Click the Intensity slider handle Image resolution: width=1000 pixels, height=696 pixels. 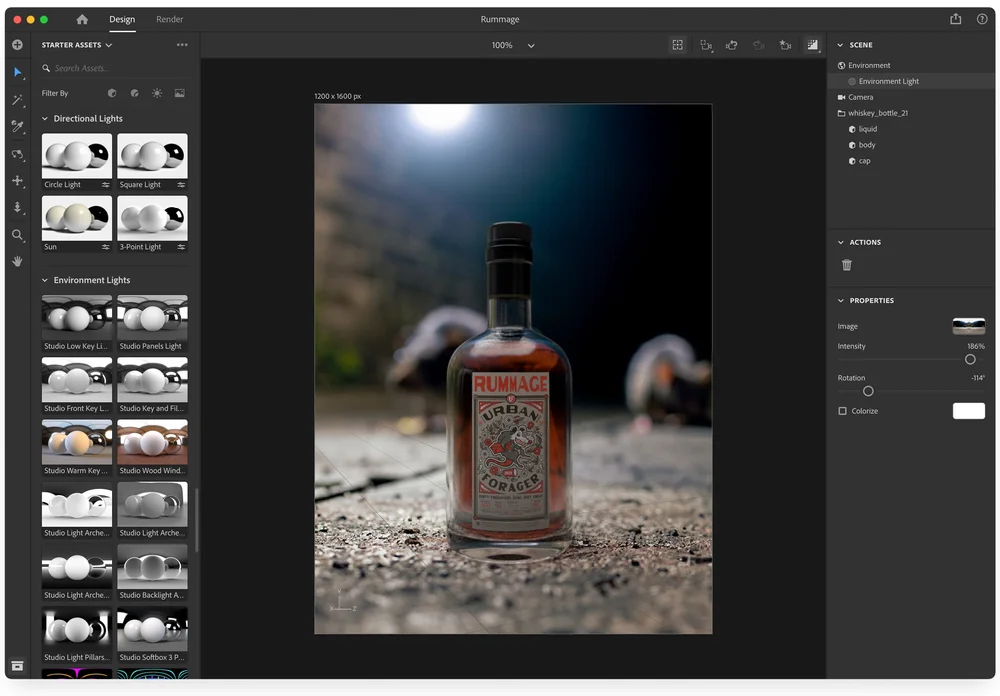tap(970, 359)
